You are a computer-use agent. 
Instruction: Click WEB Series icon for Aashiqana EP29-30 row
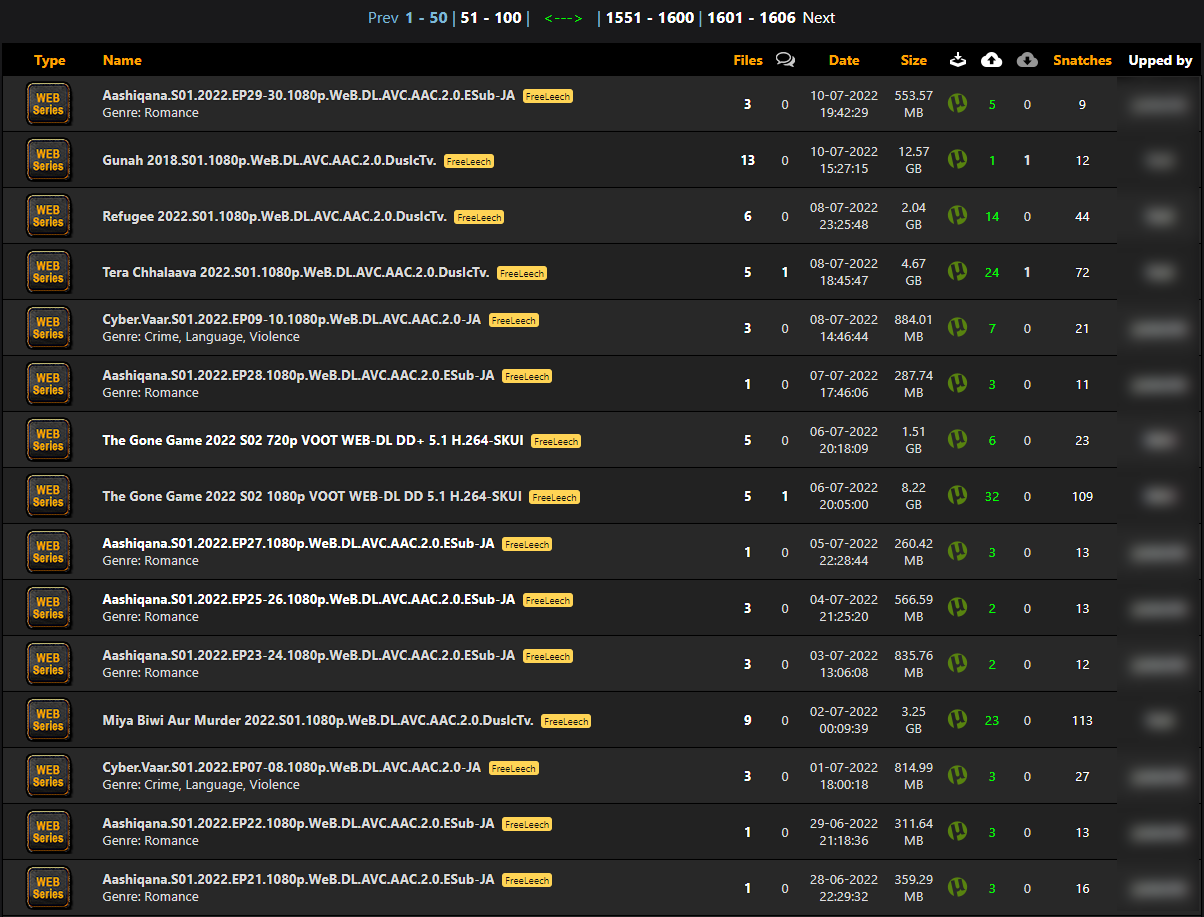[48, 104]
